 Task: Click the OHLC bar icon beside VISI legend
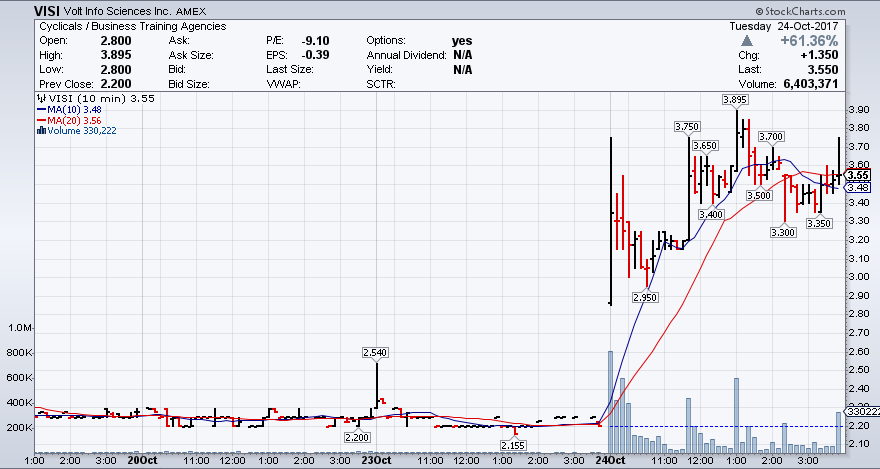(x=40, y=99)
